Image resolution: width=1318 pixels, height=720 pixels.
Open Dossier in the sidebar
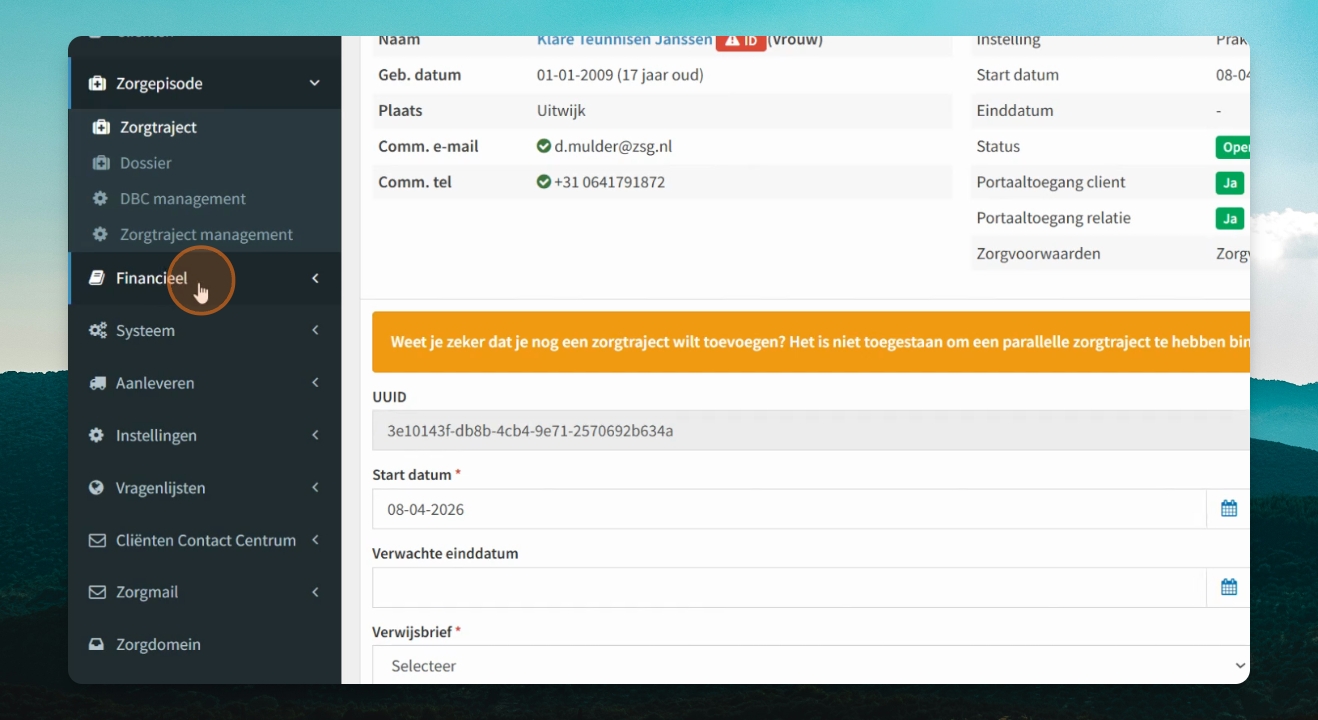(146, 163)
